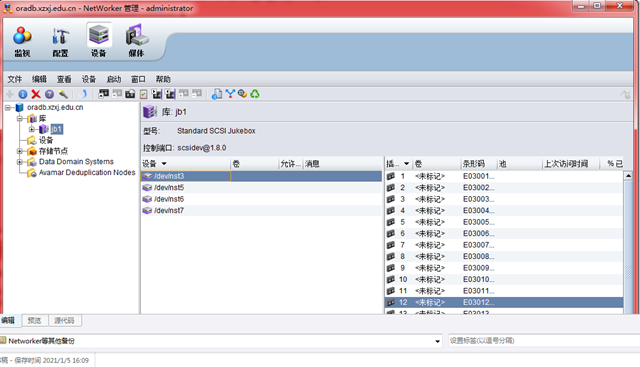Click the slot list scrollbar up arrow
Image resolution: width=640 pixels, height=367 pixels.
(628, 176)
